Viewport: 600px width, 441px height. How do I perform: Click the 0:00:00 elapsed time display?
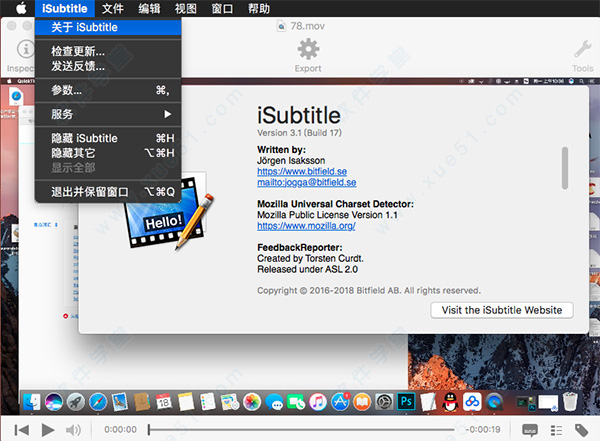click(120, 430)
